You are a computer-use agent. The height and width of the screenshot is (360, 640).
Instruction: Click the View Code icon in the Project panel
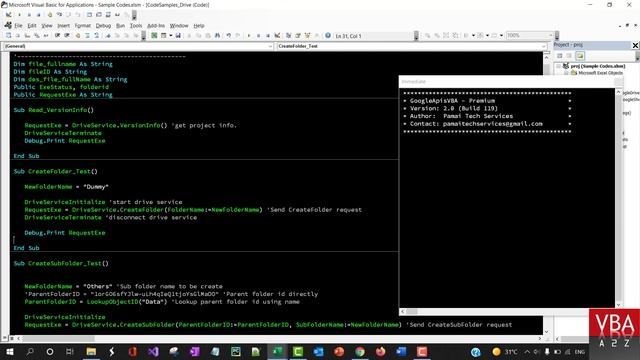[x=560, y=56]
